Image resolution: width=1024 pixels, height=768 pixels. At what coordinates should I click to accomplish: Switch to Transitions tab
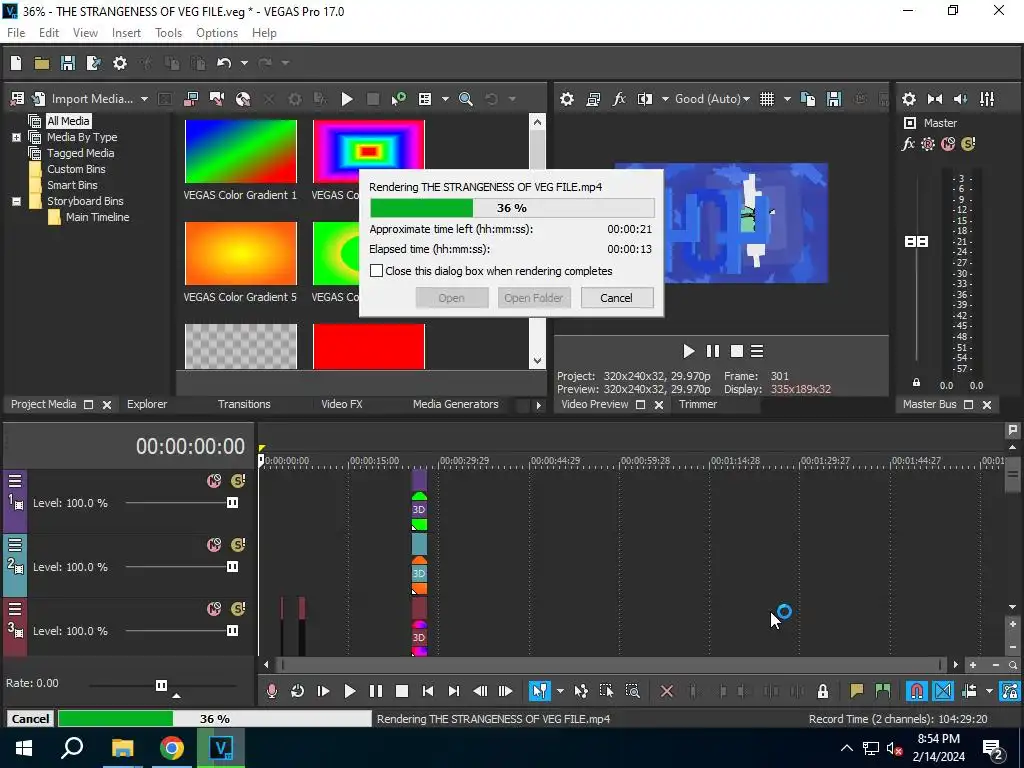tap(244, 404)
